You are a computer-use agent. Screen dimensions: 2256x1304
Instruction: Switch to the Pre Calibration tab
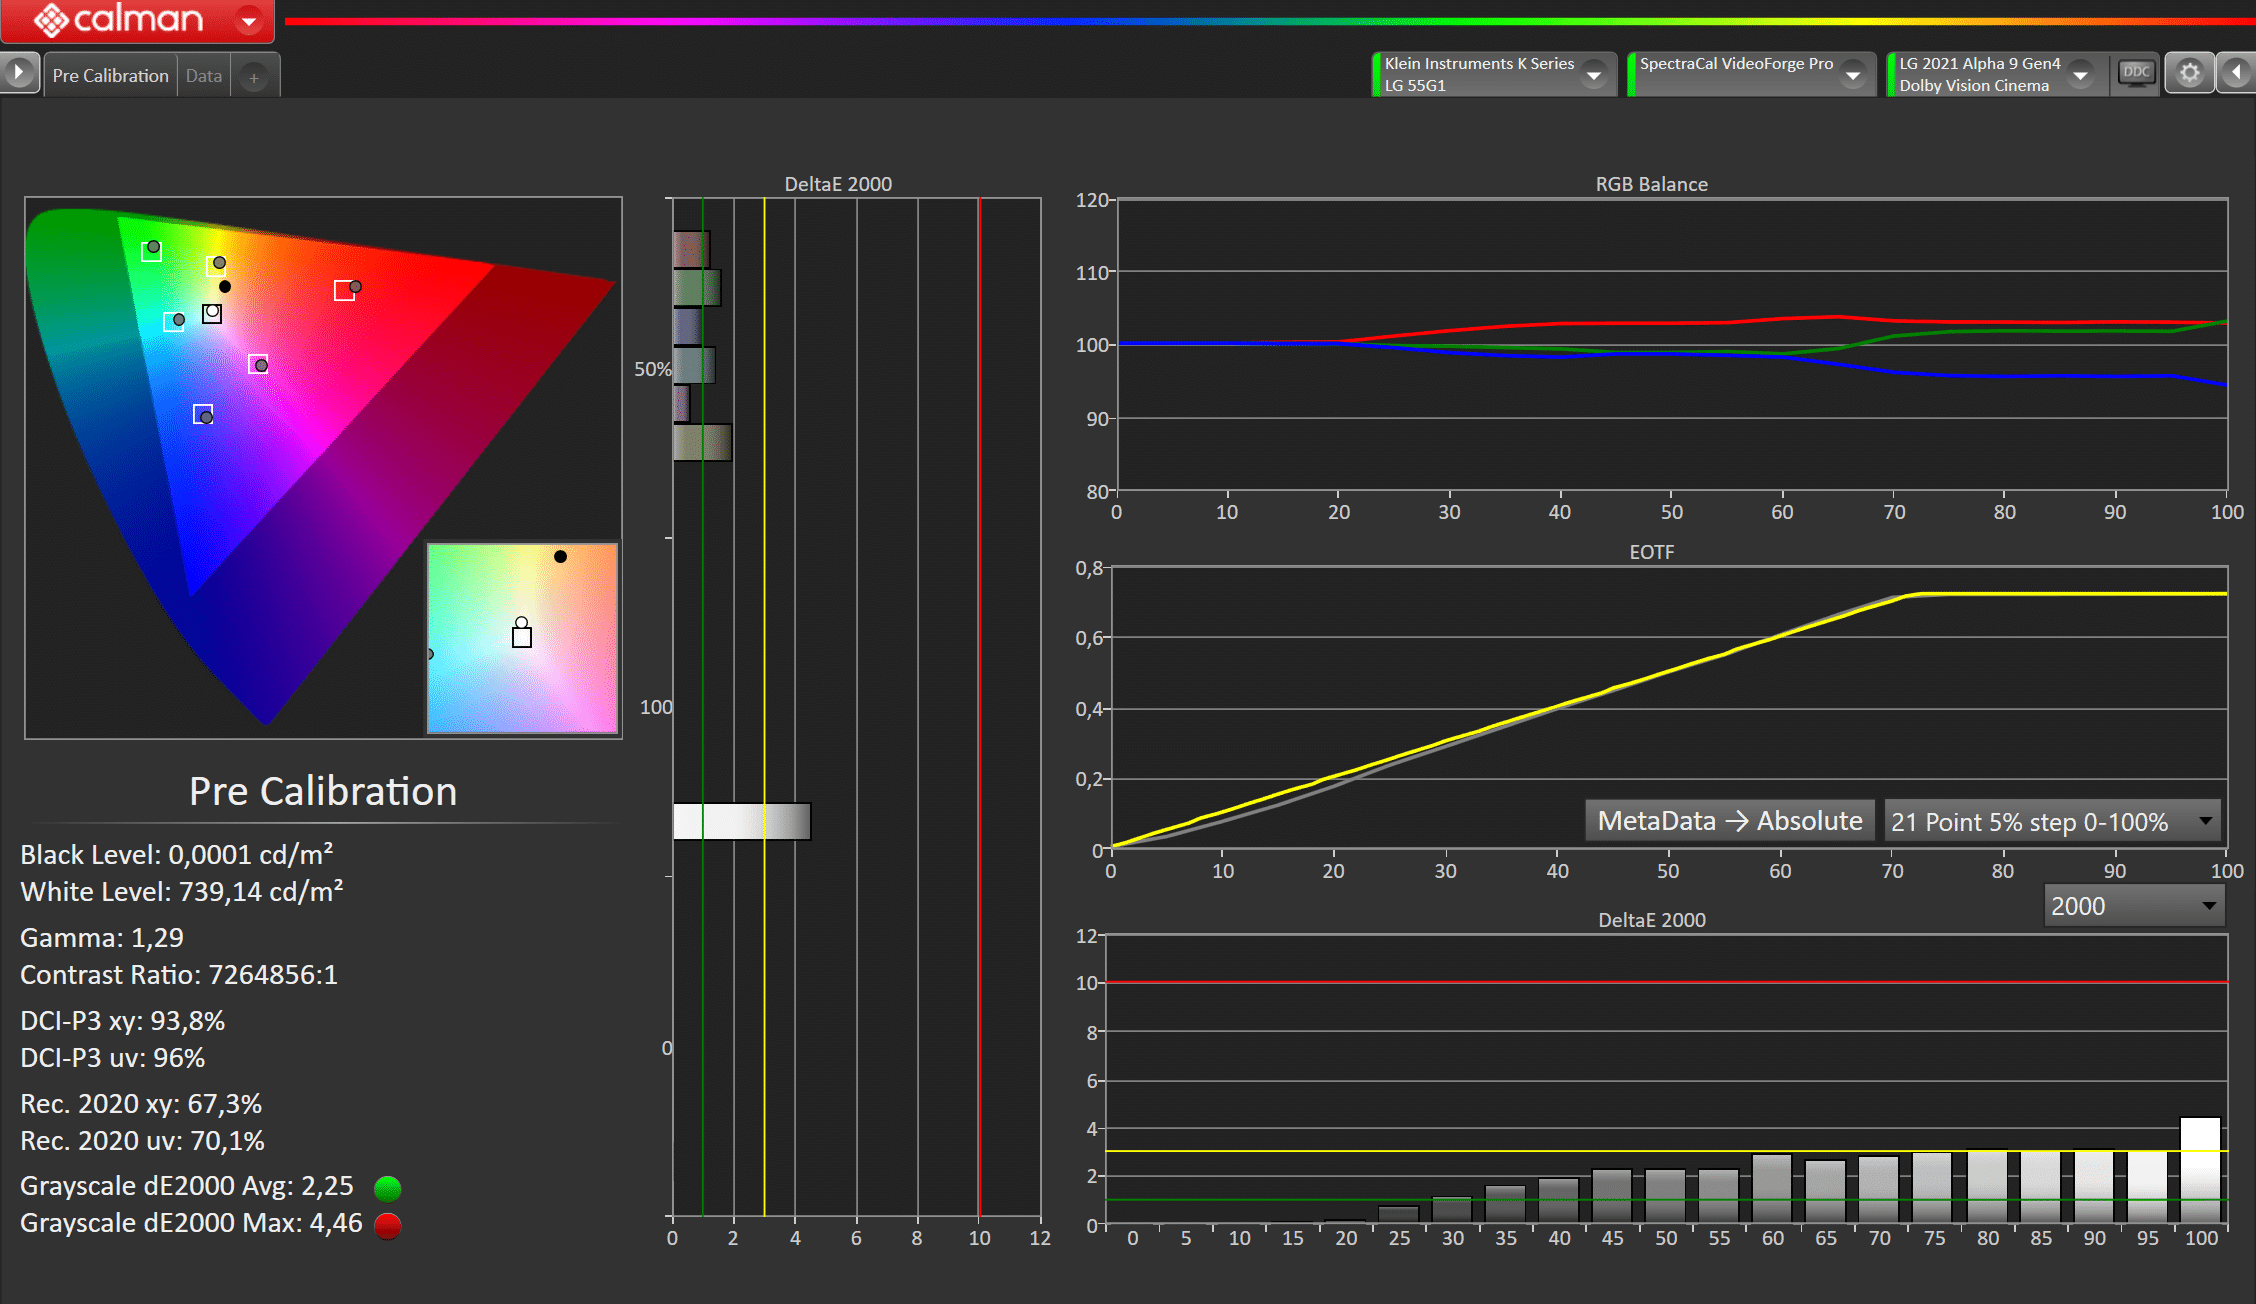pos(110,76)
